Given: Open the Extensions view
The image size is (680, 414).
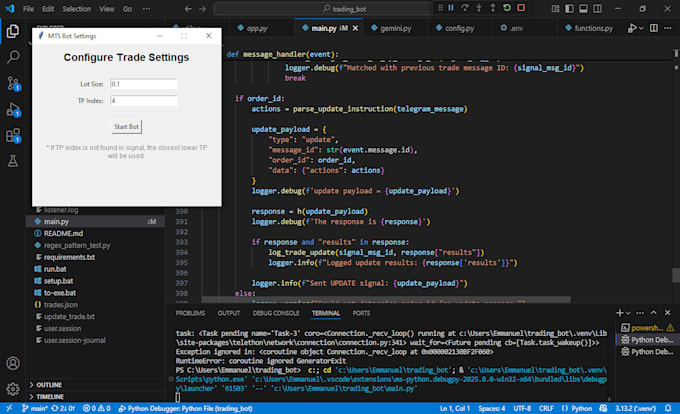Looking at the screenshot, I should [x=13, y=136].
